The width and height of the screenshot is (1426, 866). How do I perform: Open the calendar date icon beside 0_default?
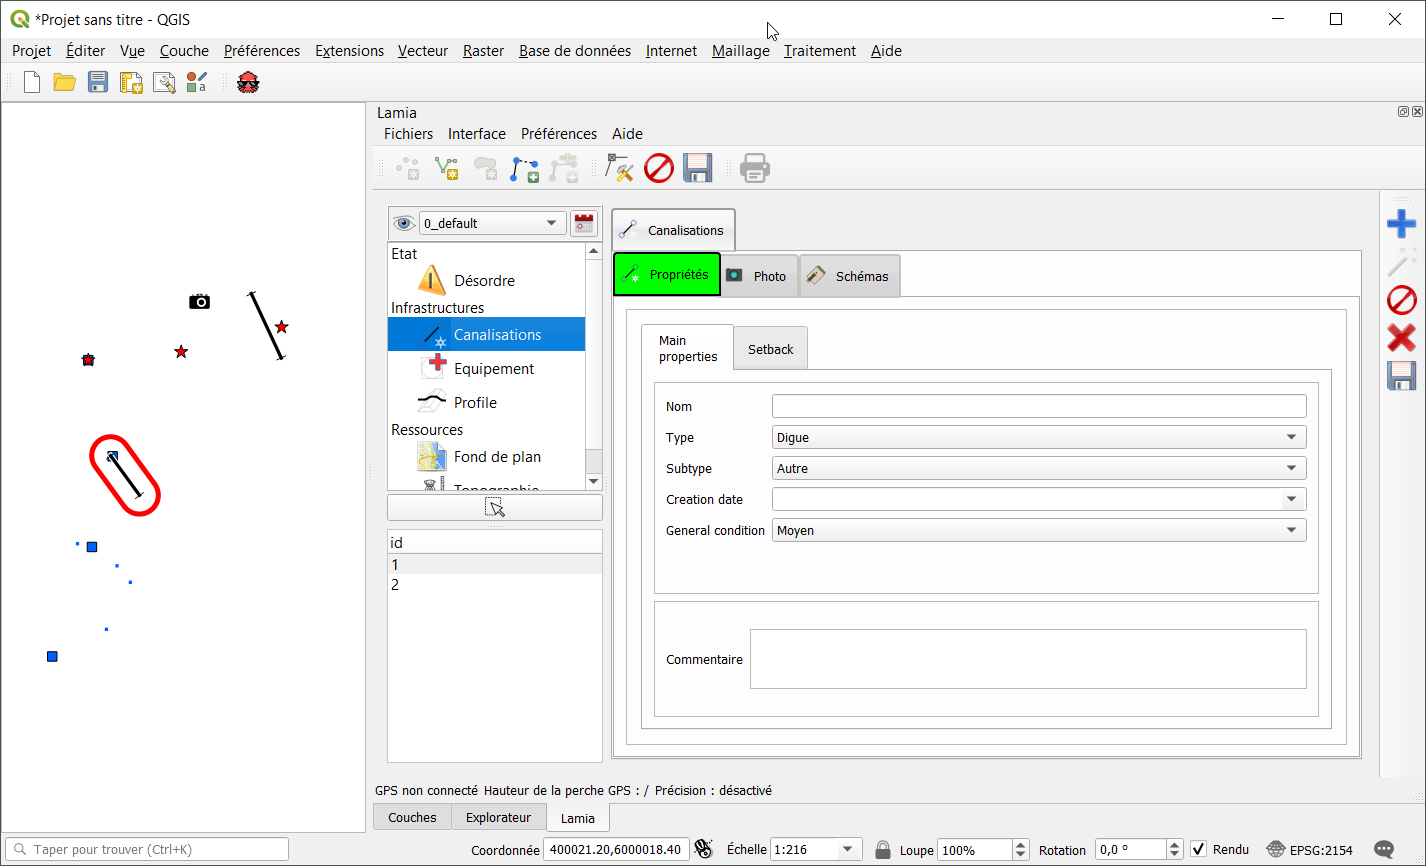(x=583, y=223)
